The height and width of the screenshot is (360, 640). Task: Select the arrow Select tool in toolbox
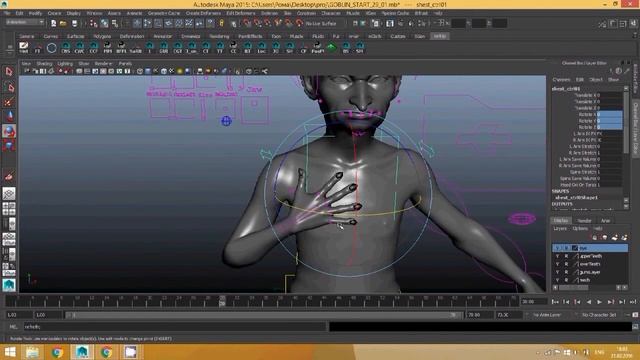click(x=9, y=72)
